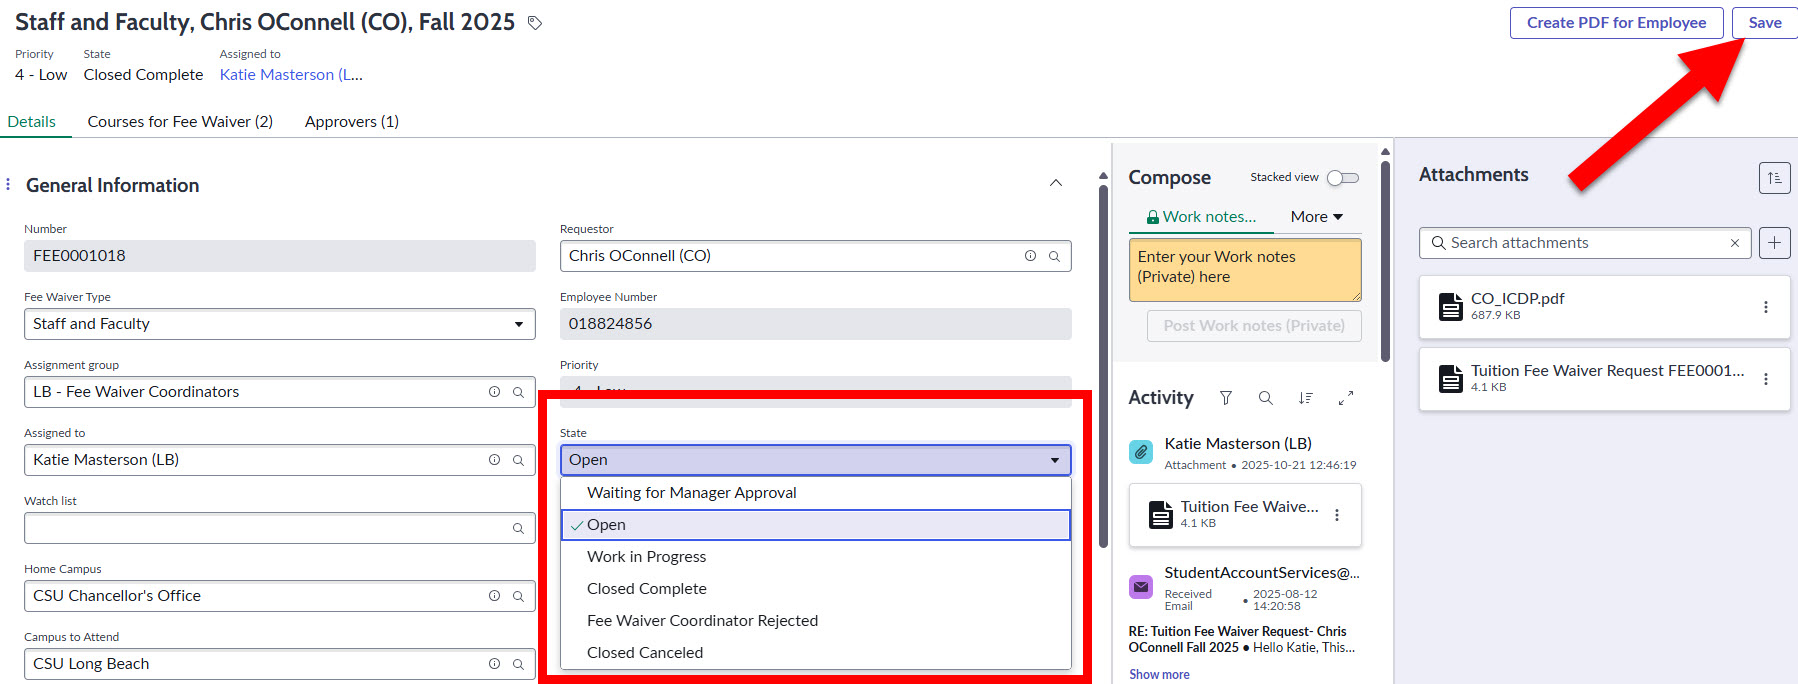Click the attachments sort icon

click(1774, 178)
